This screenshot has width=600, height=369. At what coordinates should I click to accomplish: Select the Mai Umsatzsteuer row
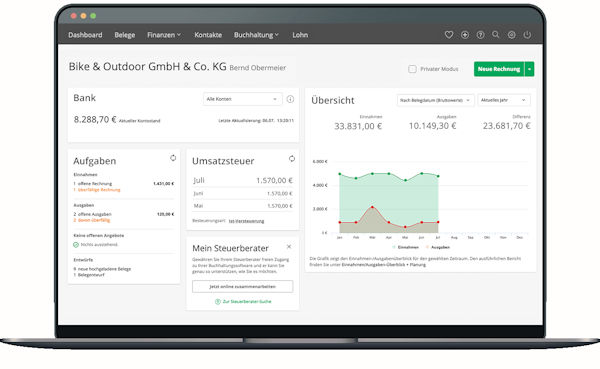[x=243, y=206]
